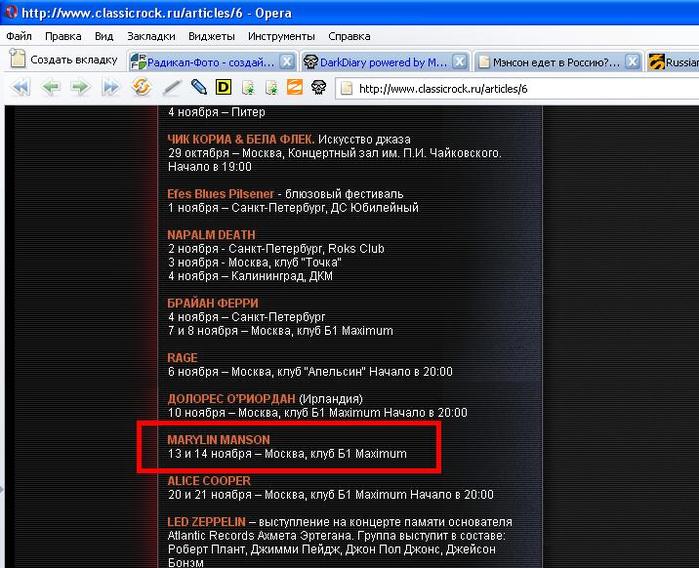Open the Инструменты menu

(281, 36)
